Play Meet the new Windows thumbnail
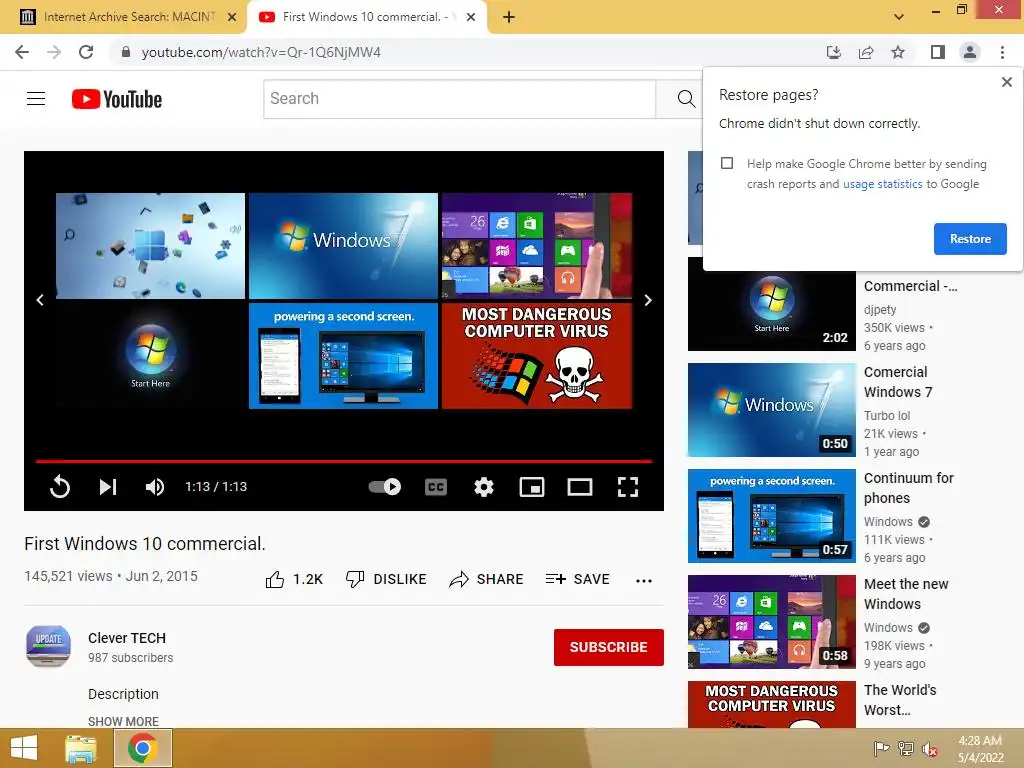The width and height of the screenshot is (1024, 768). click(x=771, y=622)
